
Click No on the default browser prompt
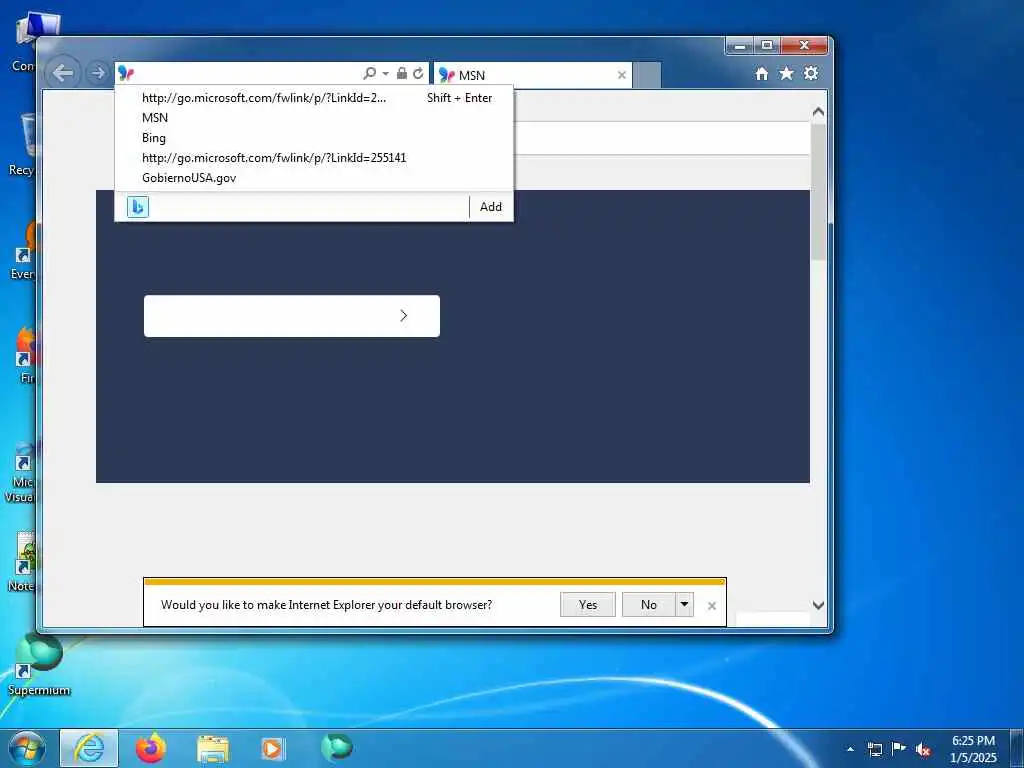pos(648,605)
